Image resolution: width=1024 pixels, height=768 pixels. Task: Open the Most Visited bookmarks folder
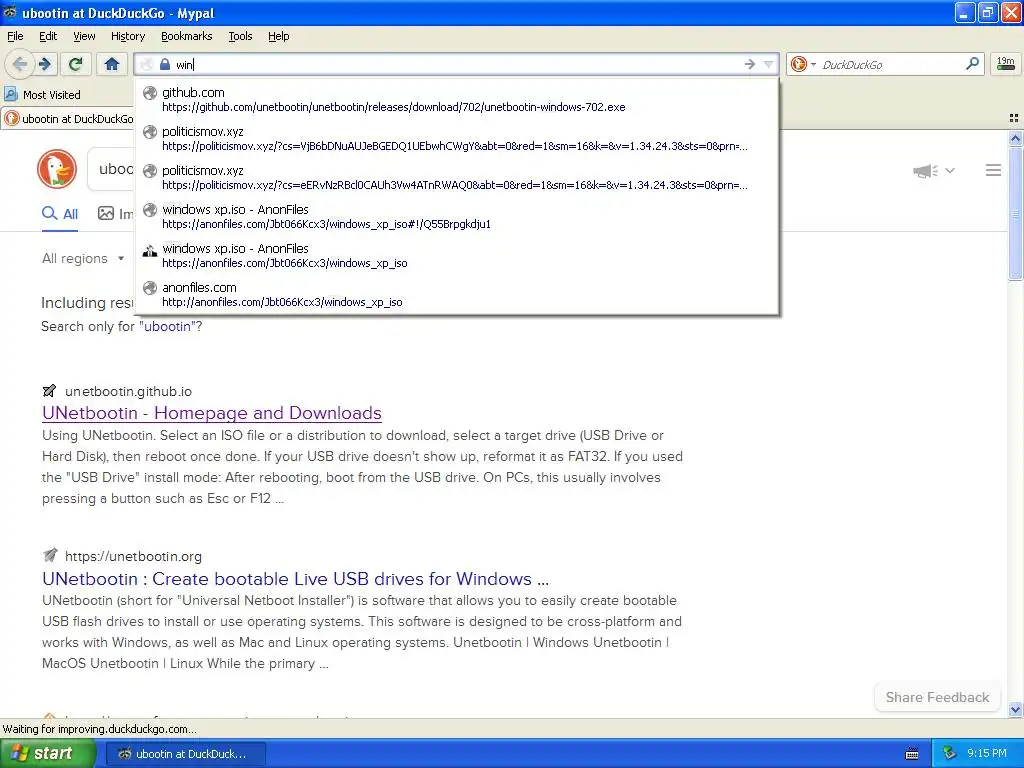(42, 95)
